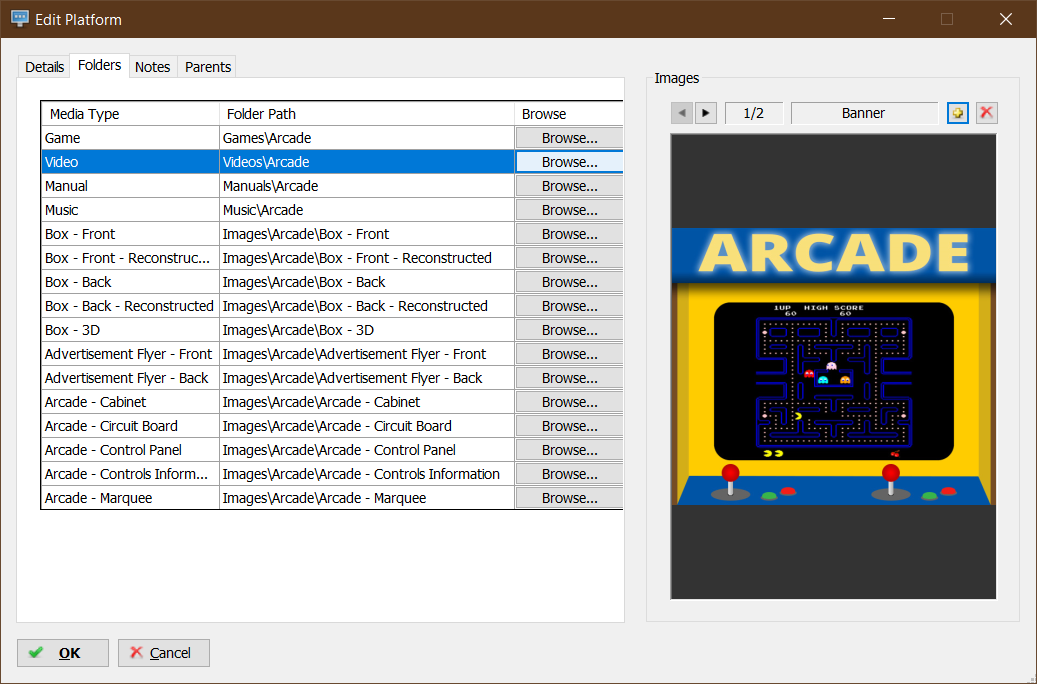Open the Parents tab
Screen dimensions: 1037x684
(208, 67)
